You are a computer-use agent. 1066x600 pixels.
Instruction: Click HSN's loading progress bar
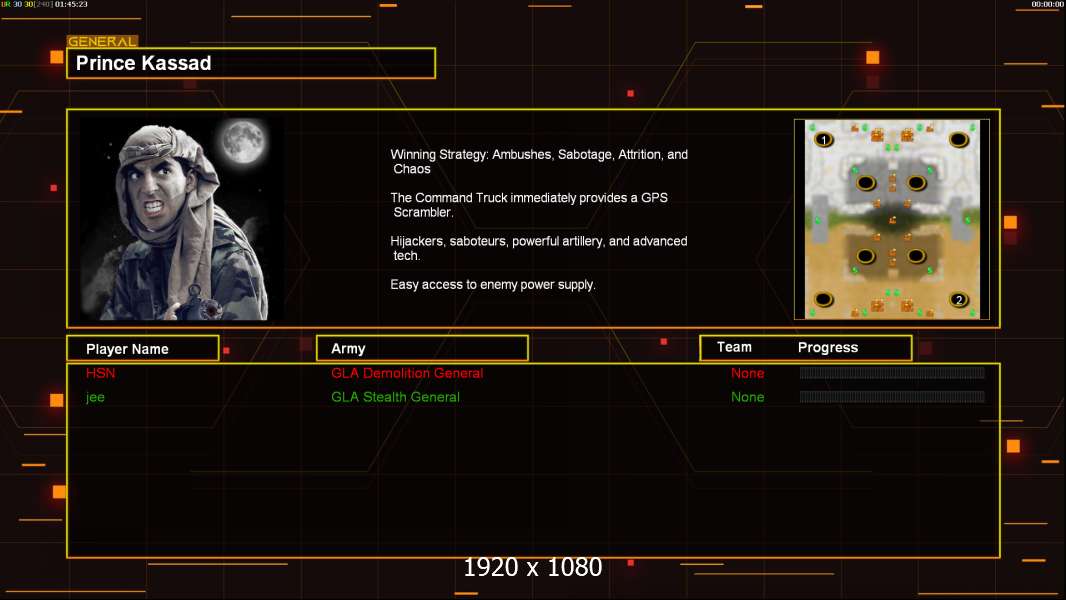tap(892, 372)
